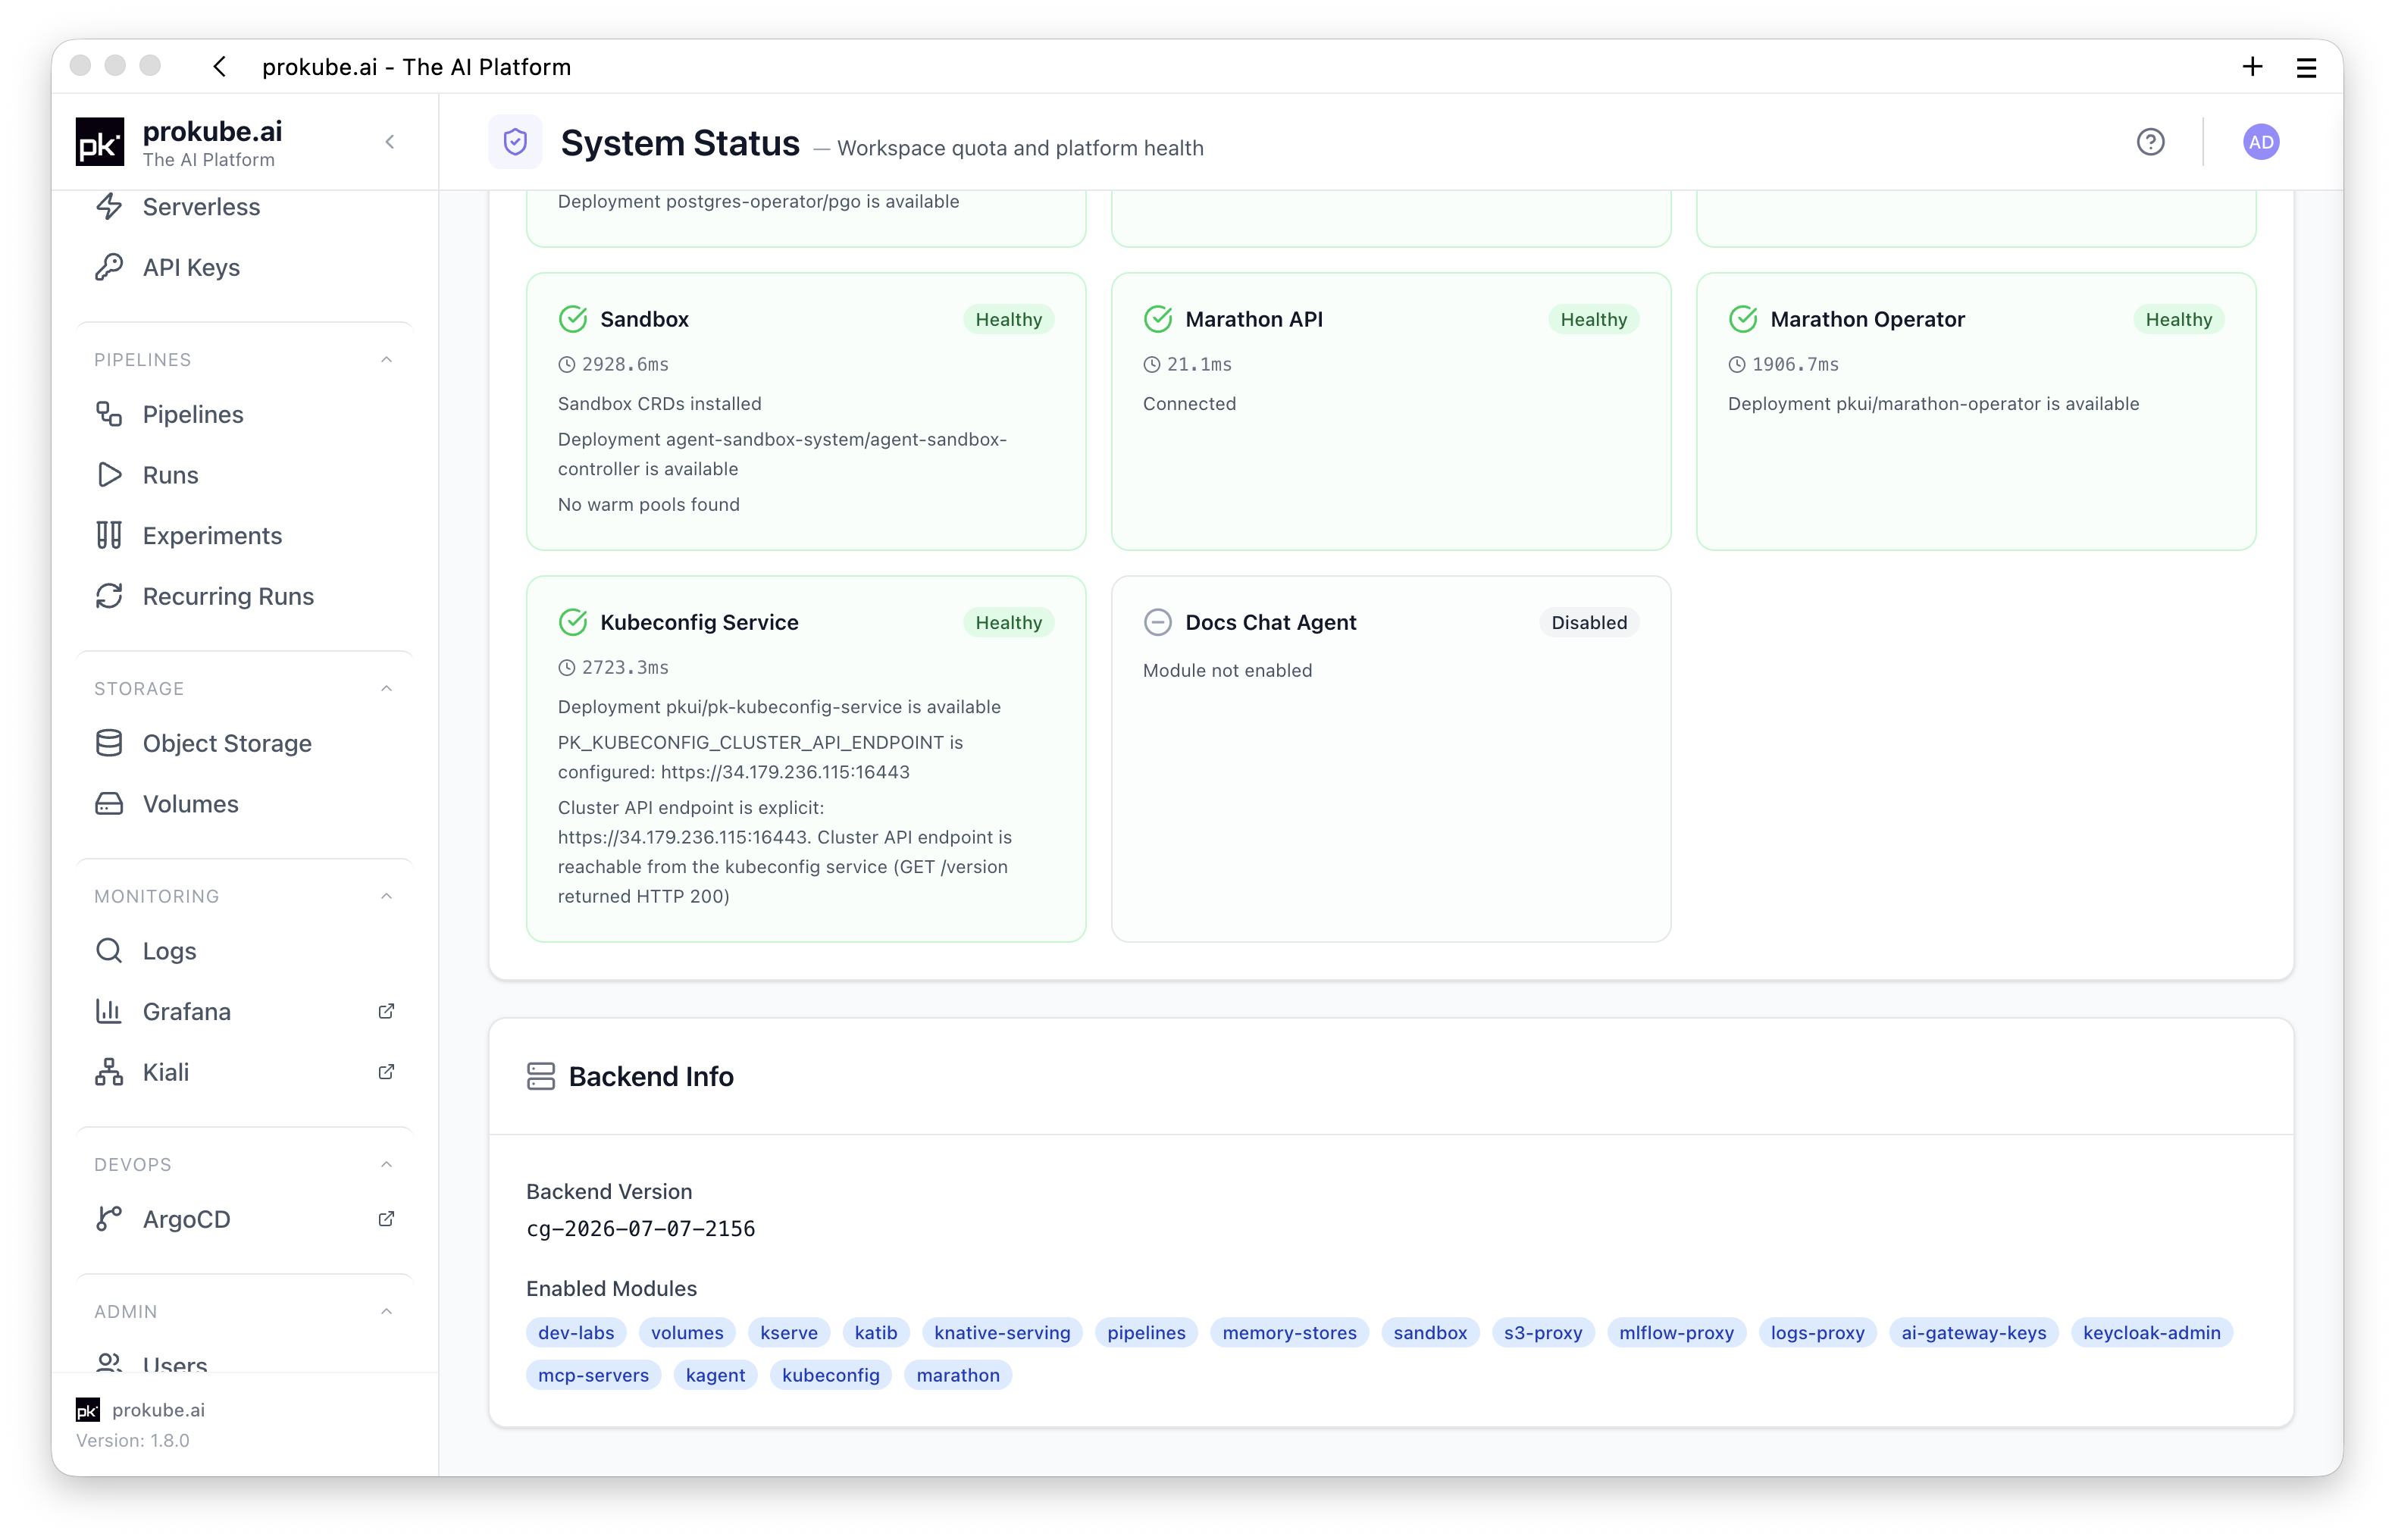Click the Kiali network icon

109,1072
